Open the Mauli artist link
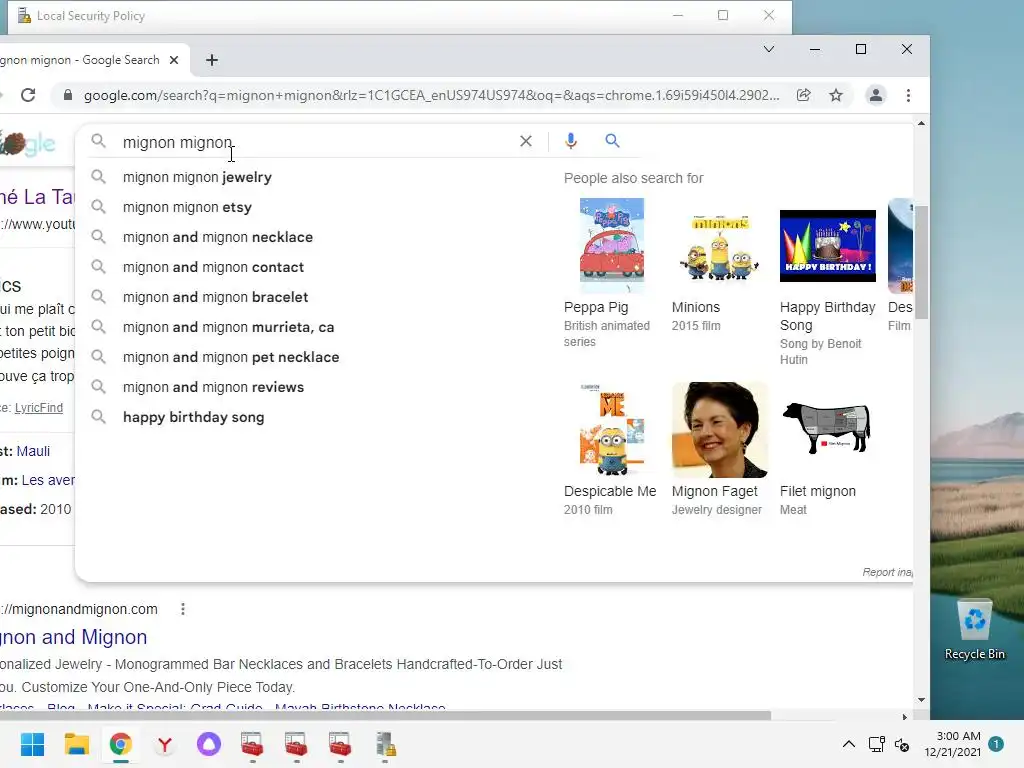The image size is (1024, 768). point(33,451)
